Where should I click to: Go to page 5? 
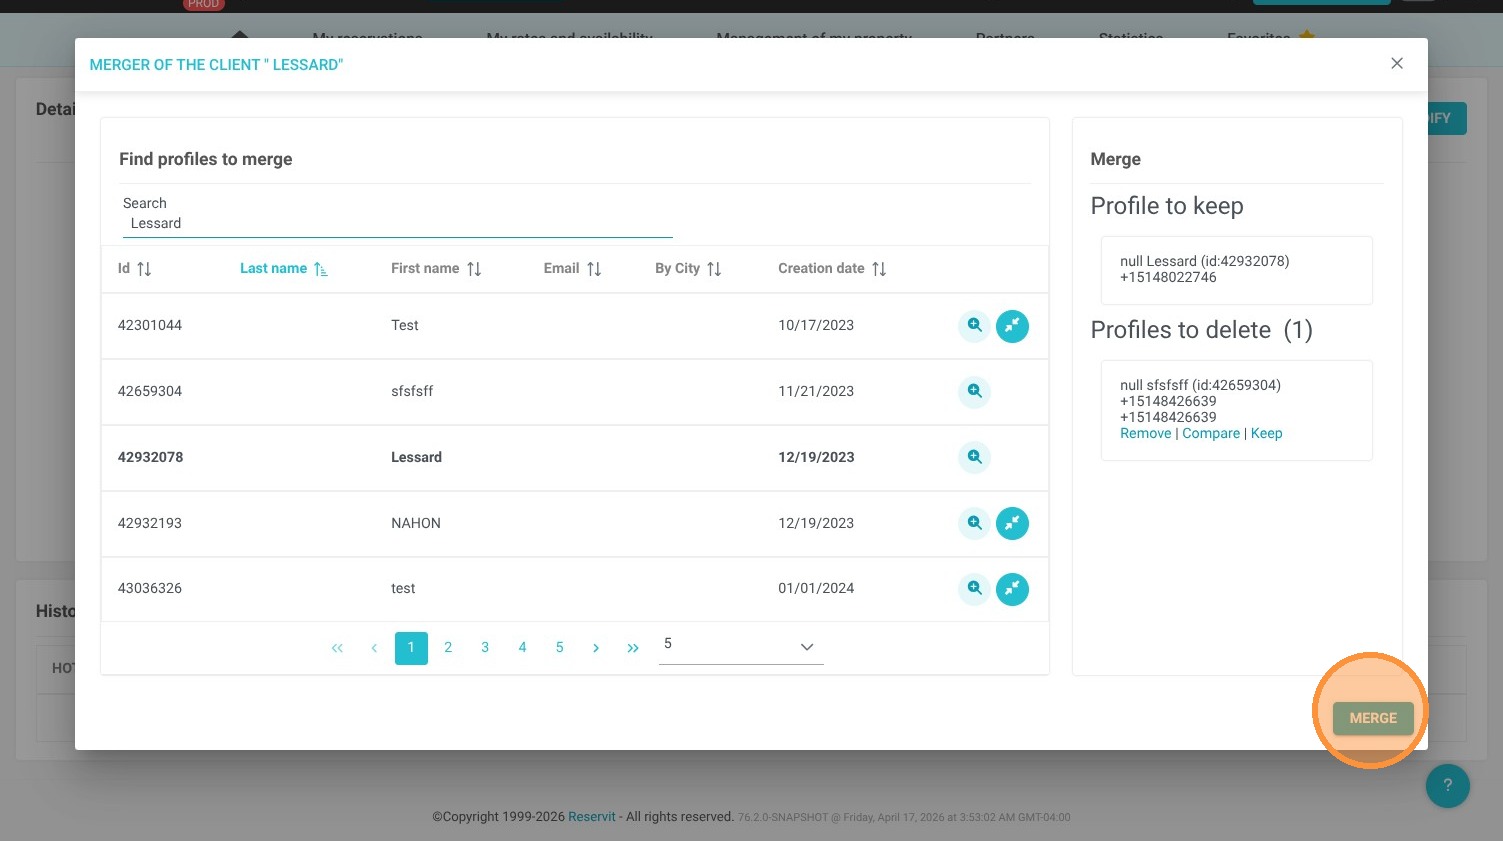click(559, 648)
